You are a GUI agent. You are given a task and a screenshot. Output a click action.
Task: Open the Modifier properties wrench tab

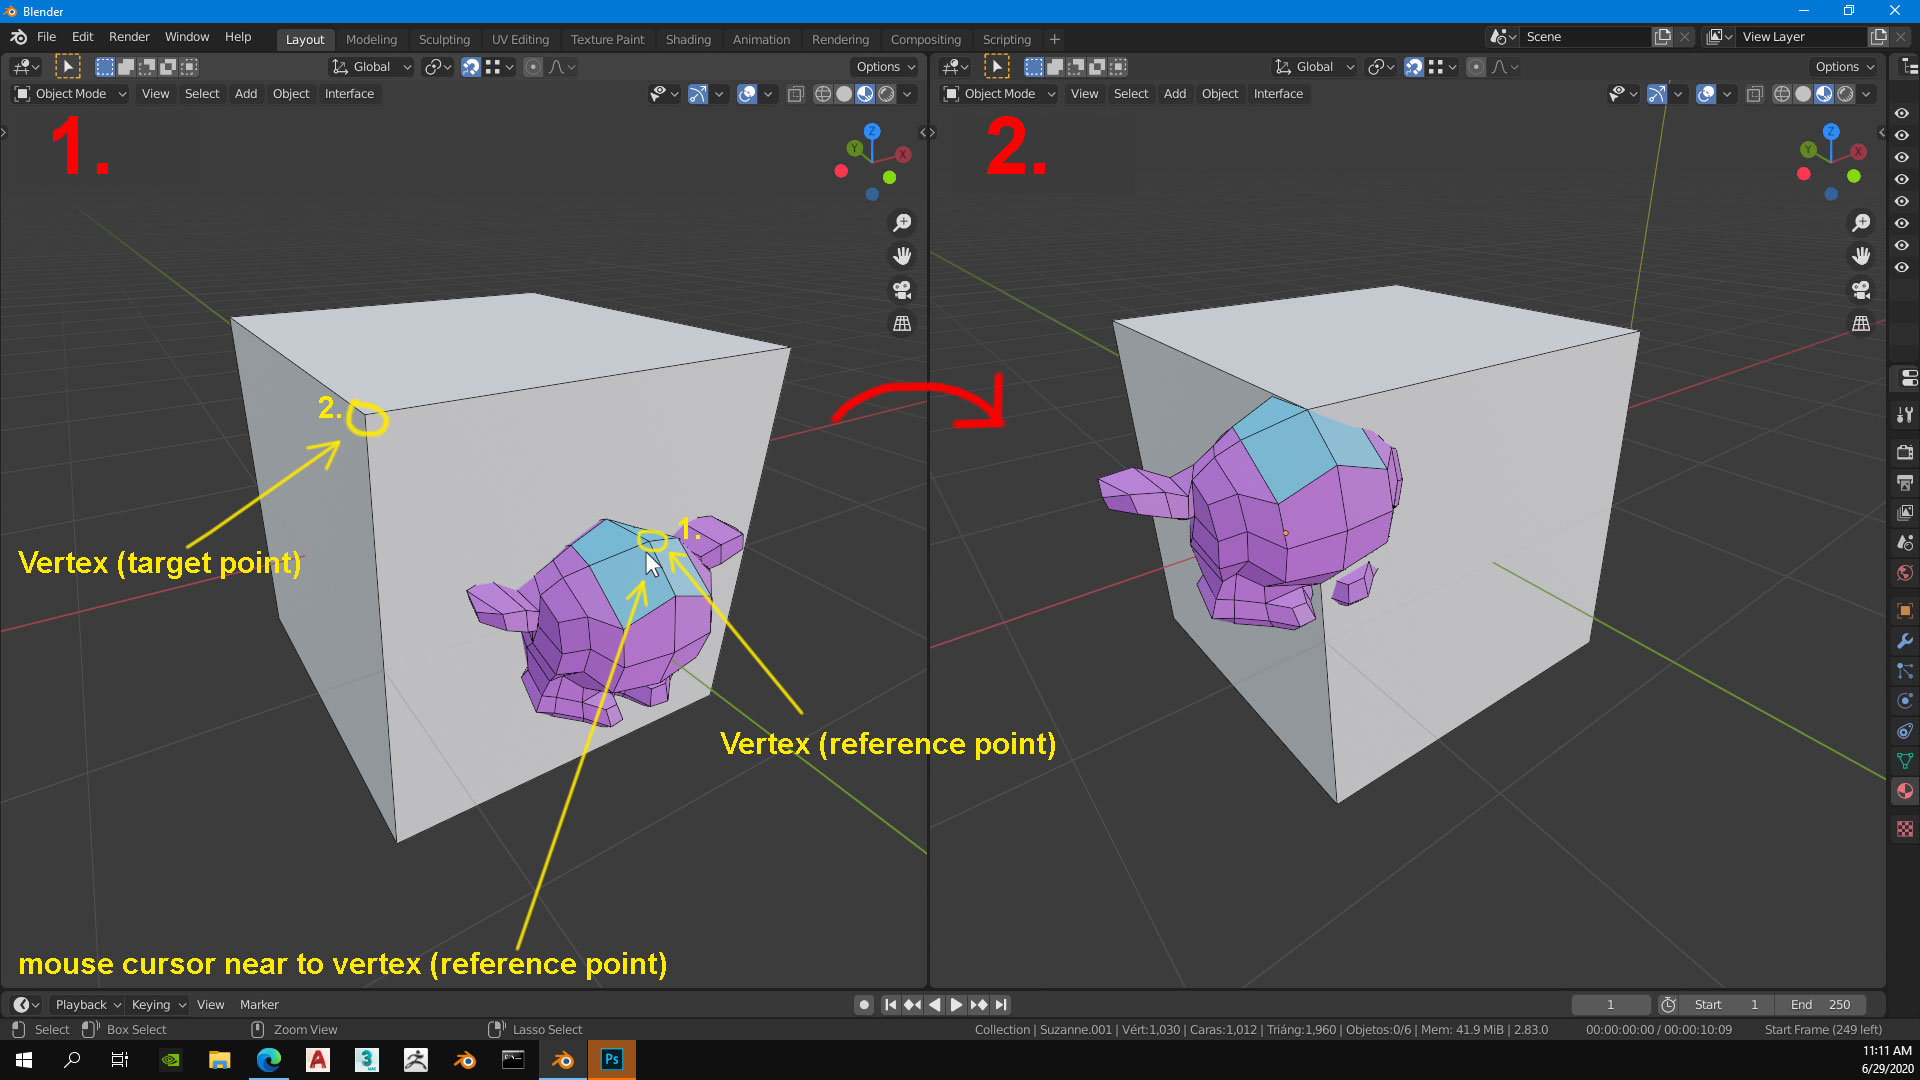tap(1905, 641)
